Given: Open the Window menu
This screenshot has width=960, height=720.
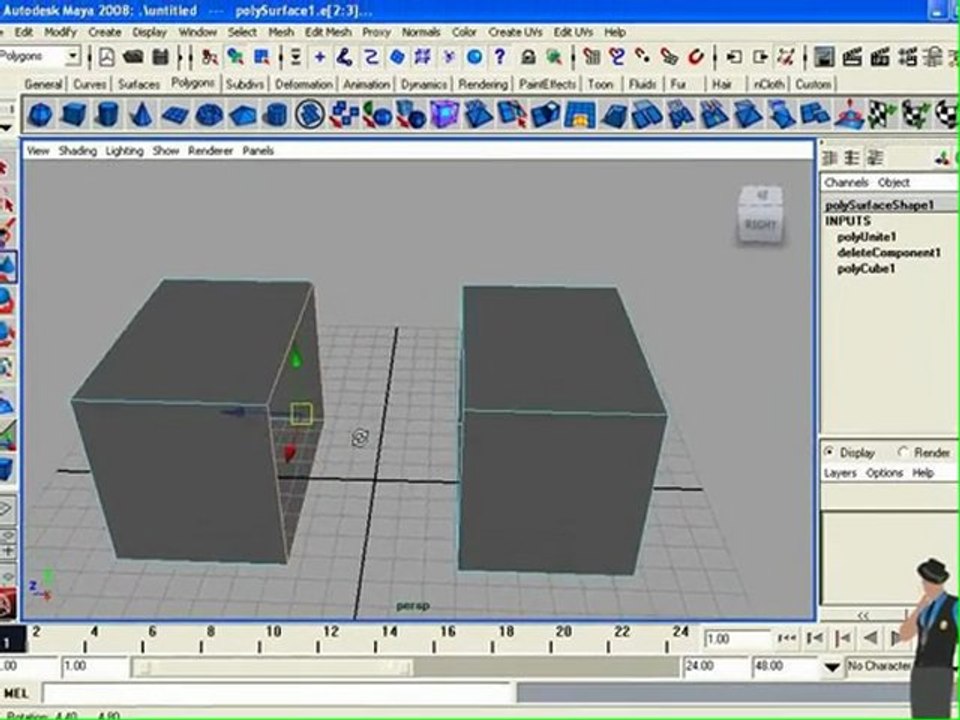Looking at the screenshot, I should click(x=197, y=32).
